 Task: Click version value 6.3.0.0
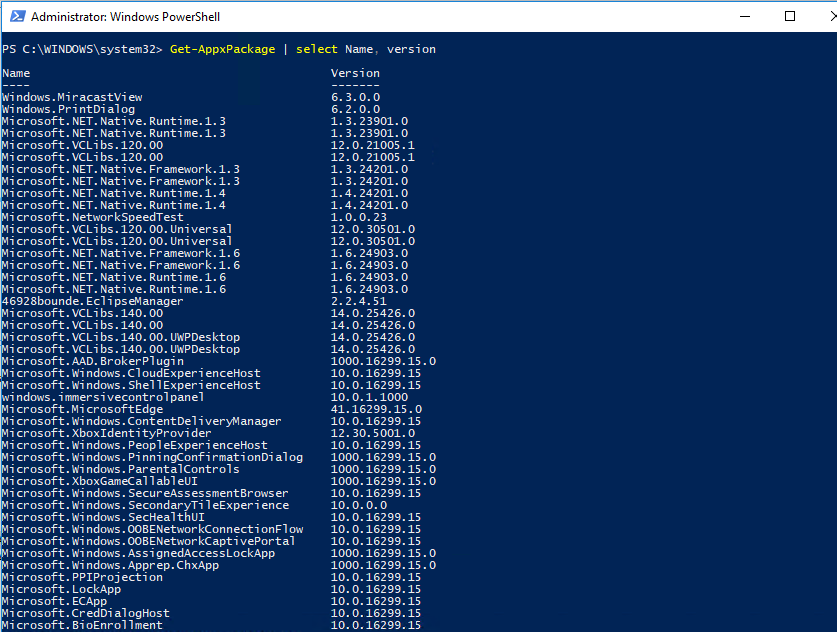[x=356, y=97]
